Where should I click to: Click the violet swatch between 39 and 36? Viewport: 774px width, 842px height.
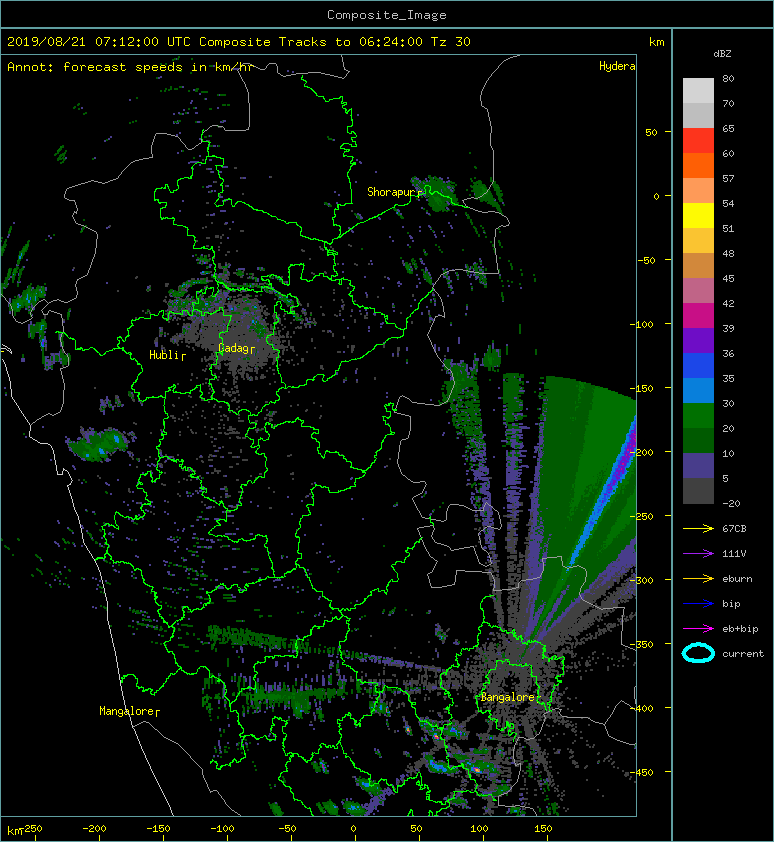coord(698,341)
